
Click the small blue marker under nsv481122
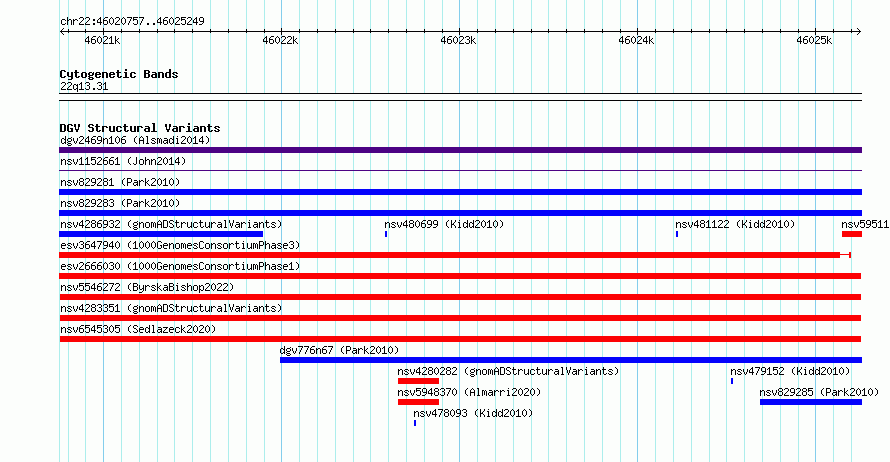(677, 234)
